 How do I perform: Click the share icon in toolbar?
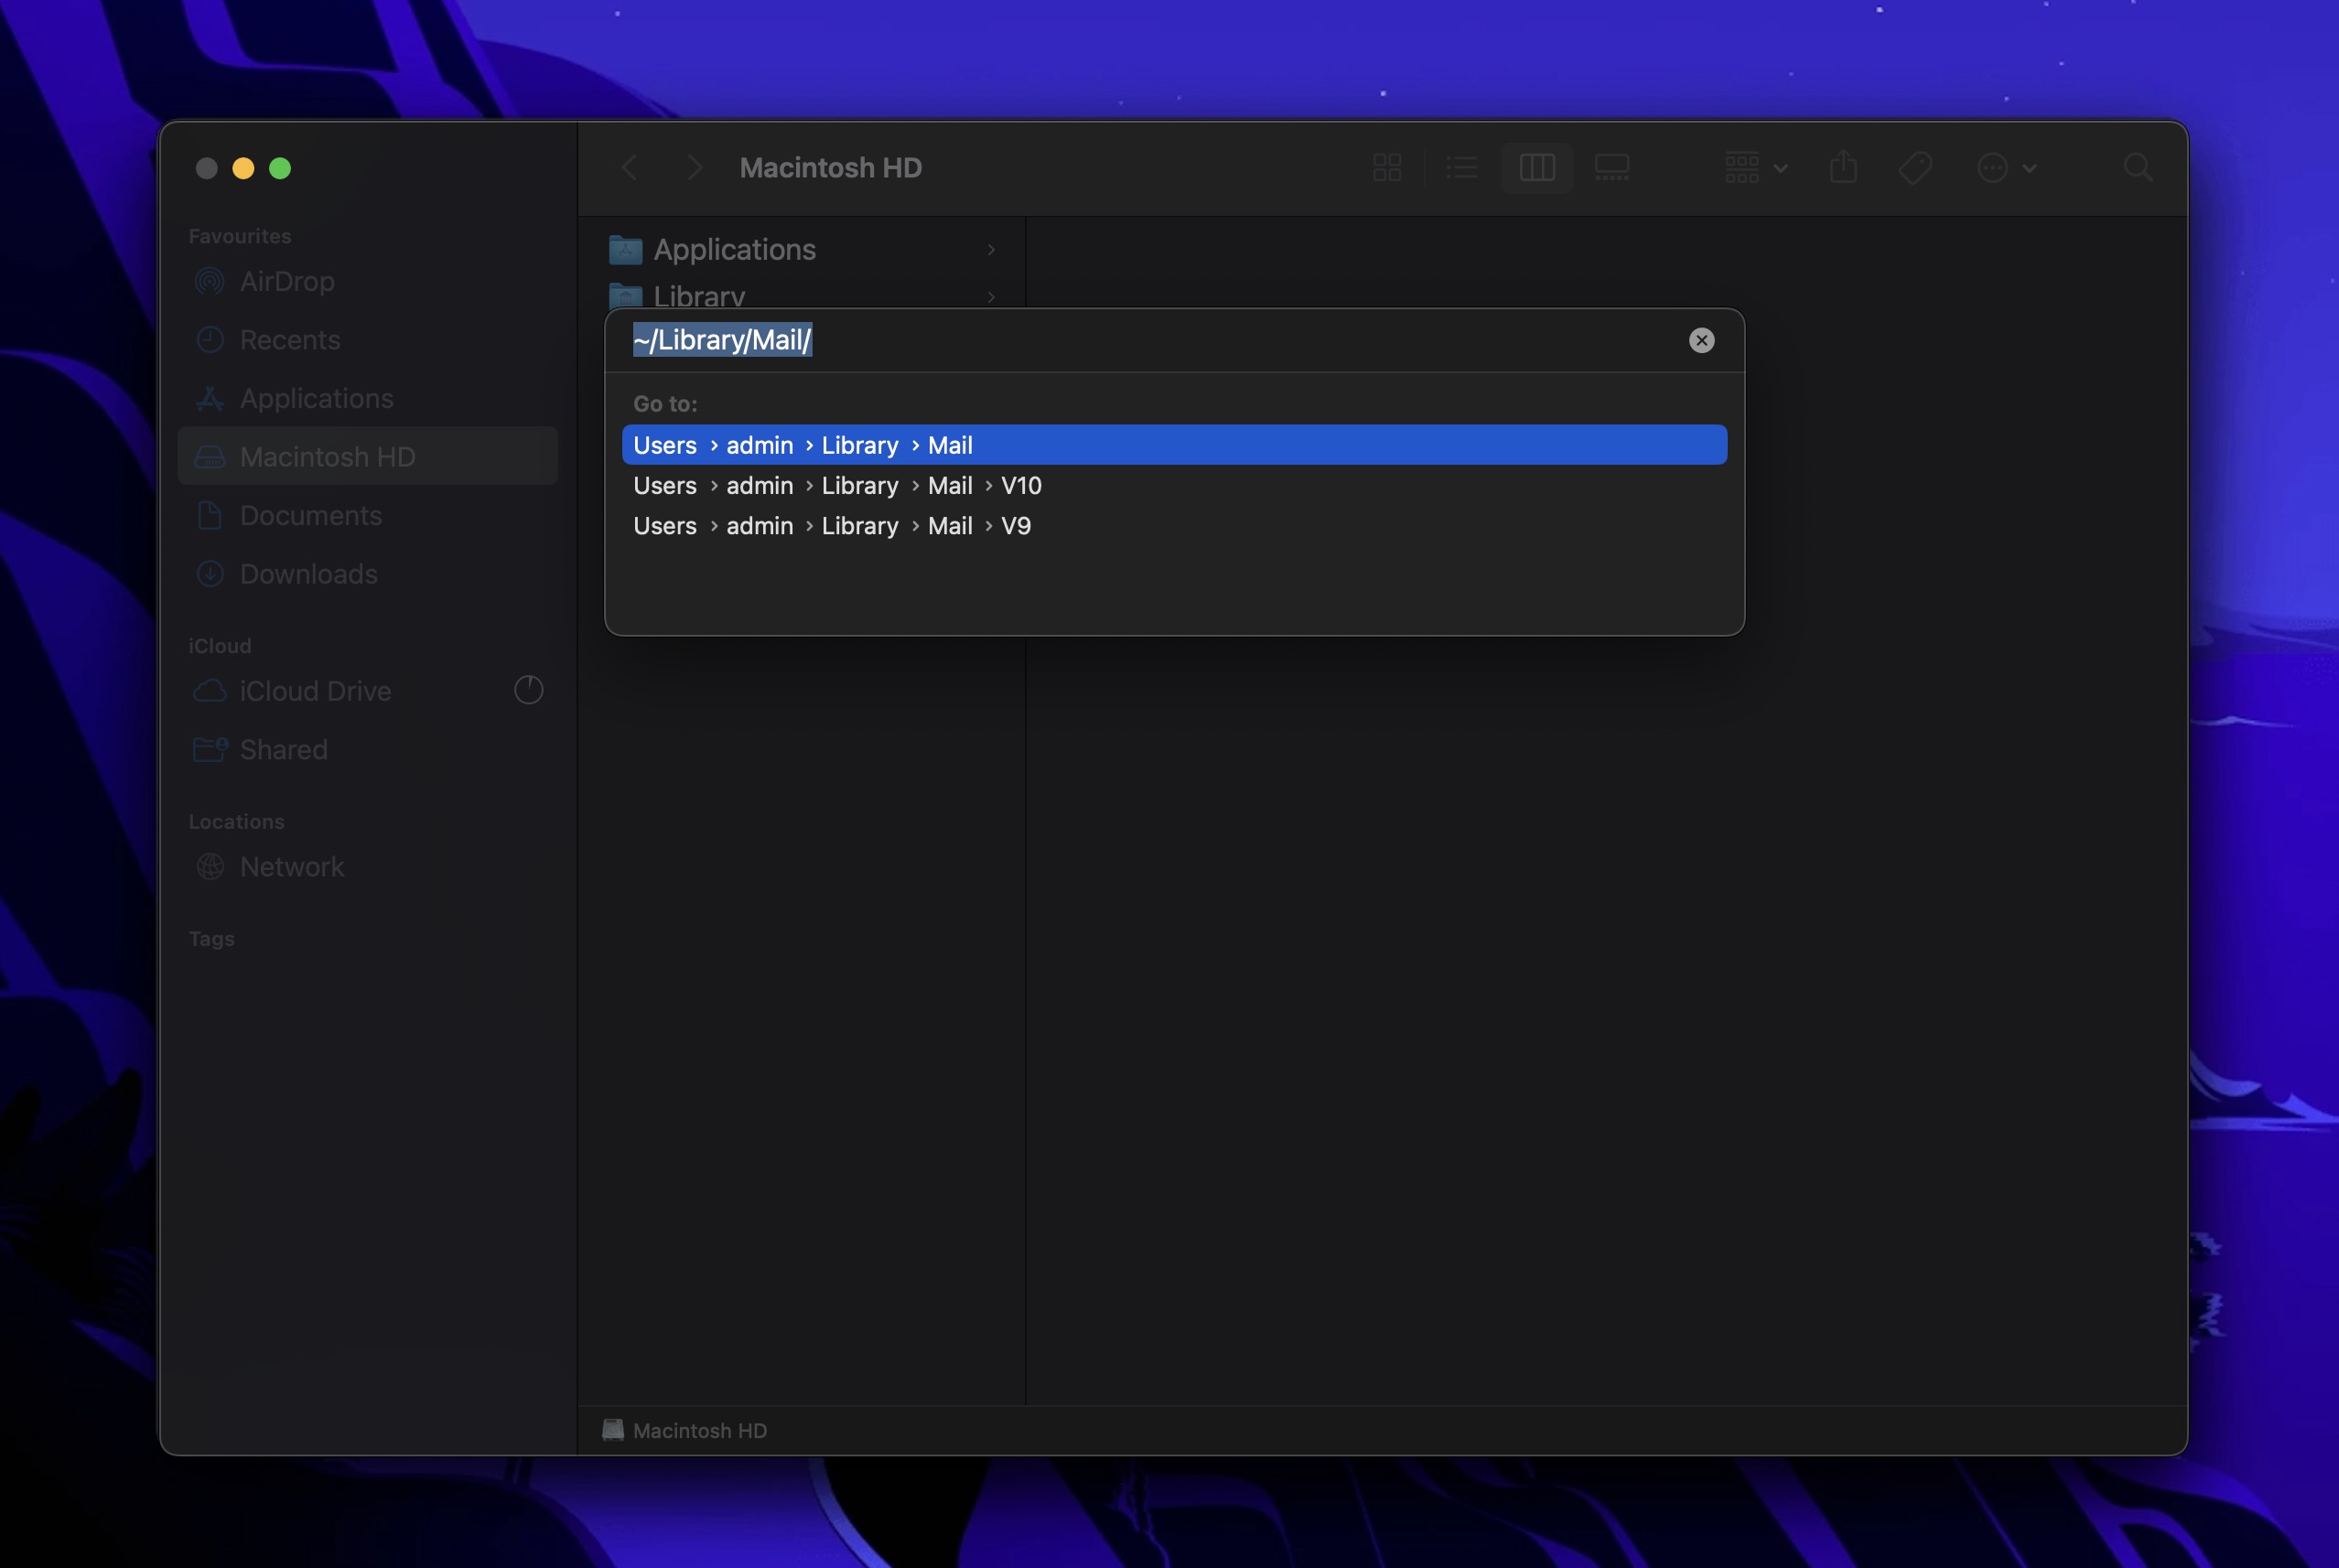tap(1844, 166)
